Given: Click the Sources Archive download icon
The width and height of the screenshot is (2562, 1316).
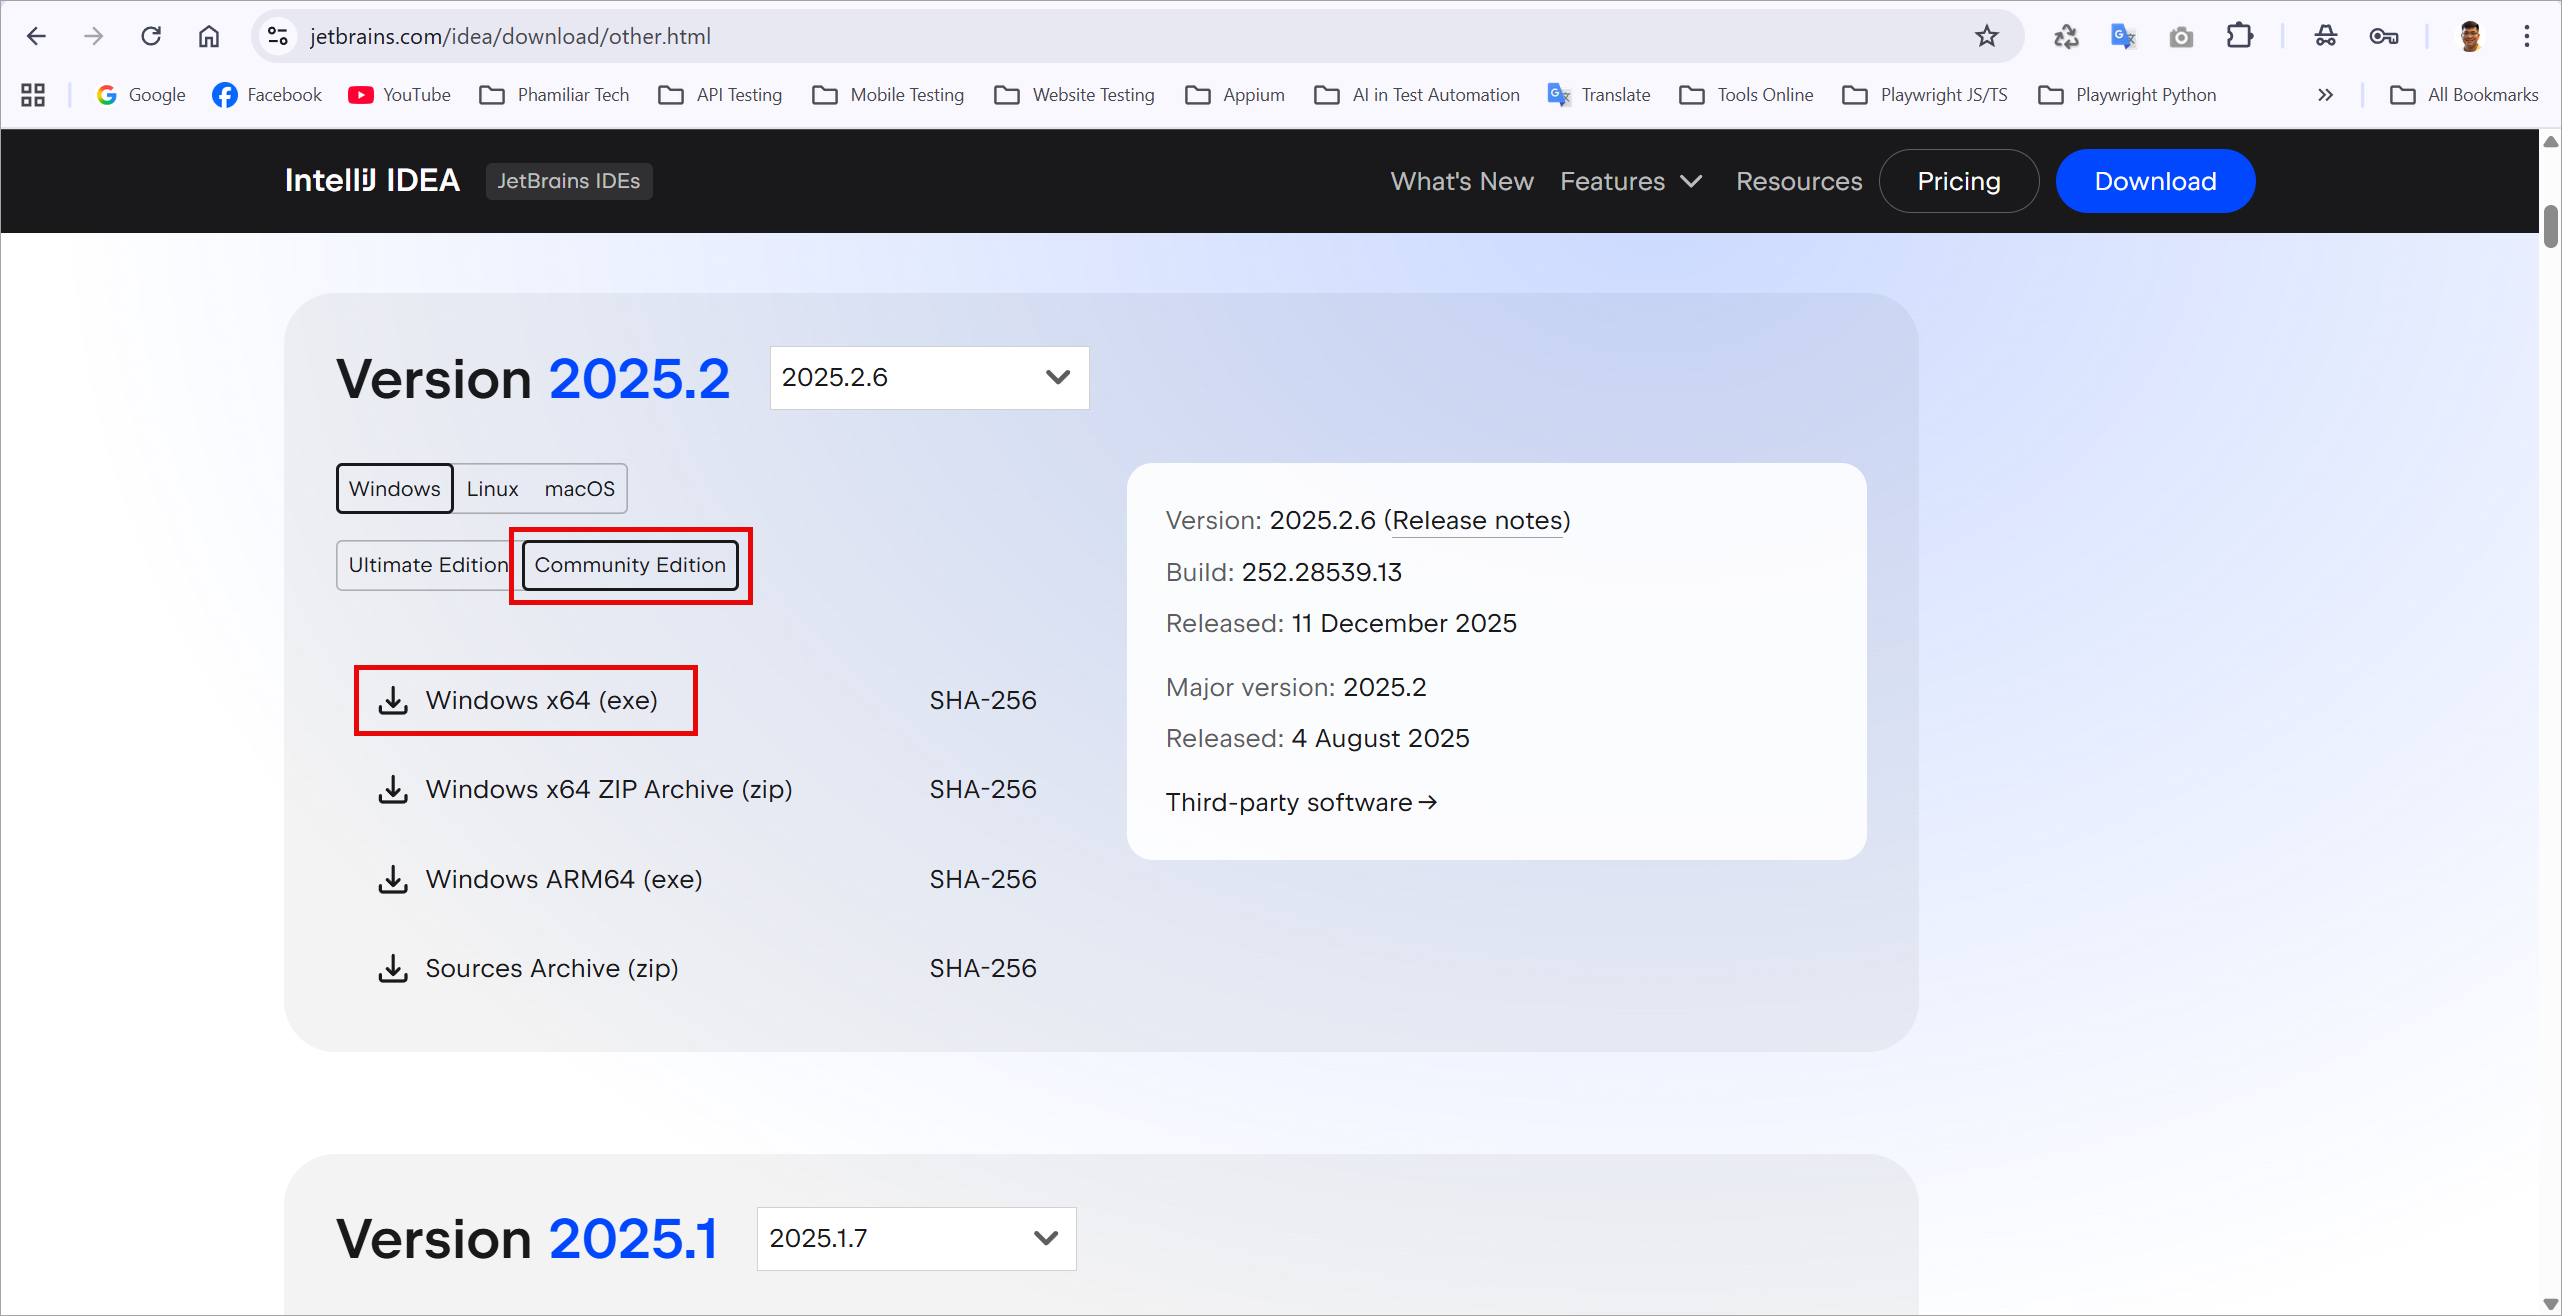Looking at the screenshot, I should pos(393,968).
